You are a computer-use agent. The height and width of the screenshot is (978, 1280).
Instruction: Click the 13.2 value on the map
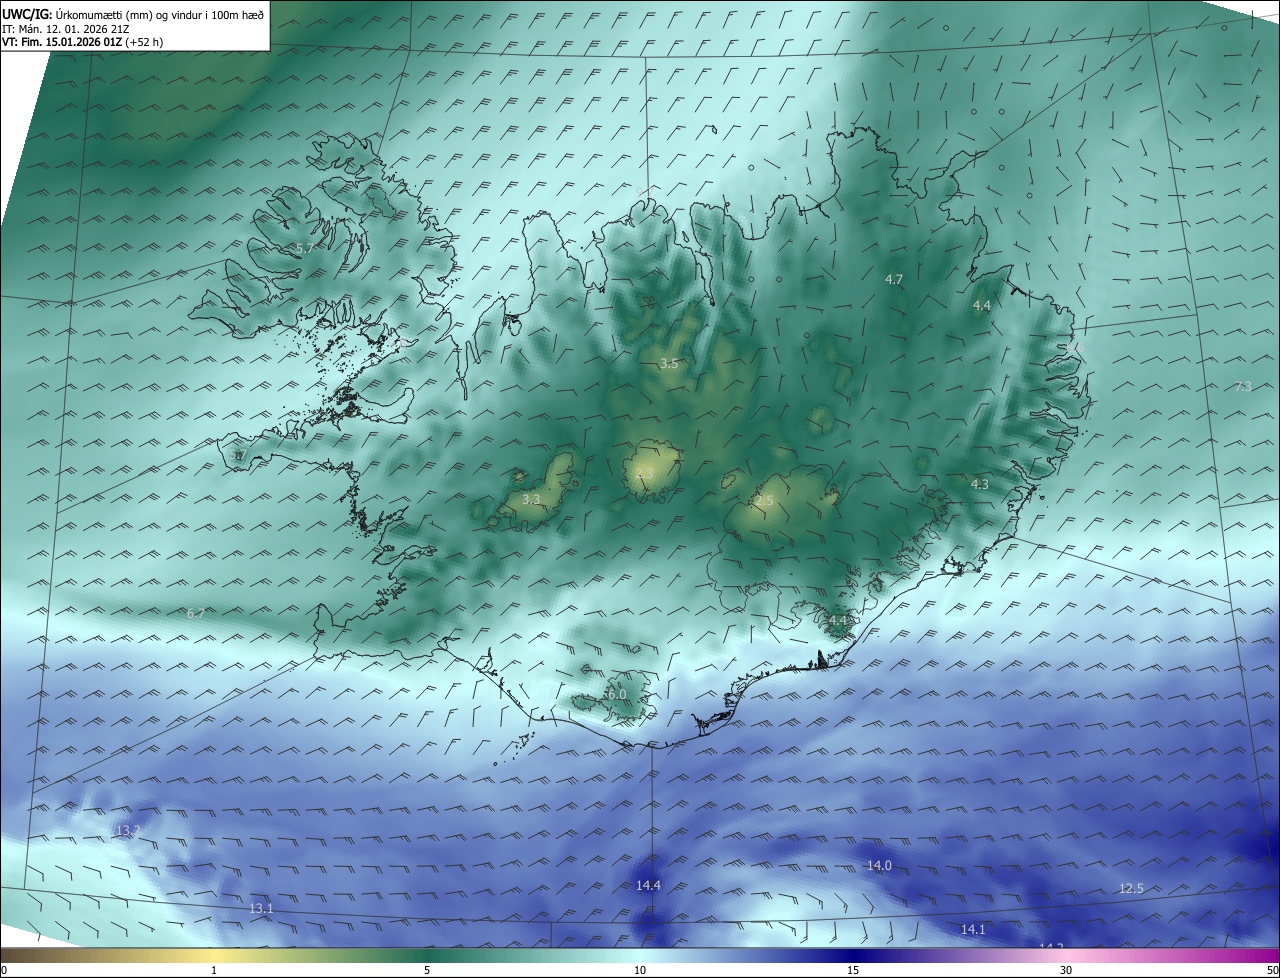(x=128, y=831)
